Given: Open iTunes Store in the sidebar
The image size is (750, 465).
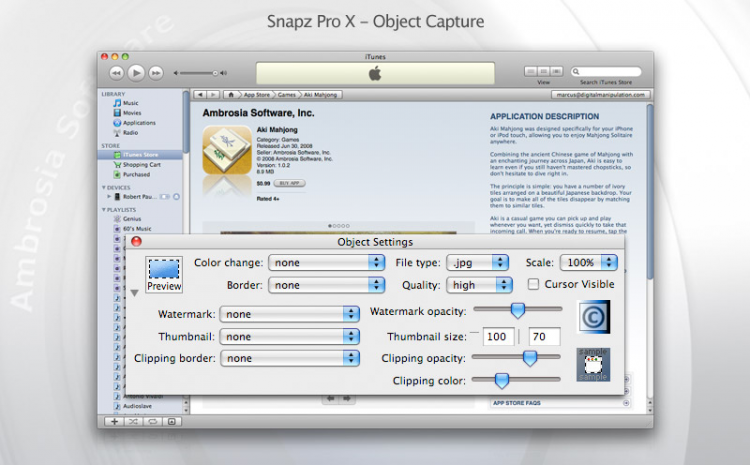Looking at the screenshot, I should (x=140, y=155).
